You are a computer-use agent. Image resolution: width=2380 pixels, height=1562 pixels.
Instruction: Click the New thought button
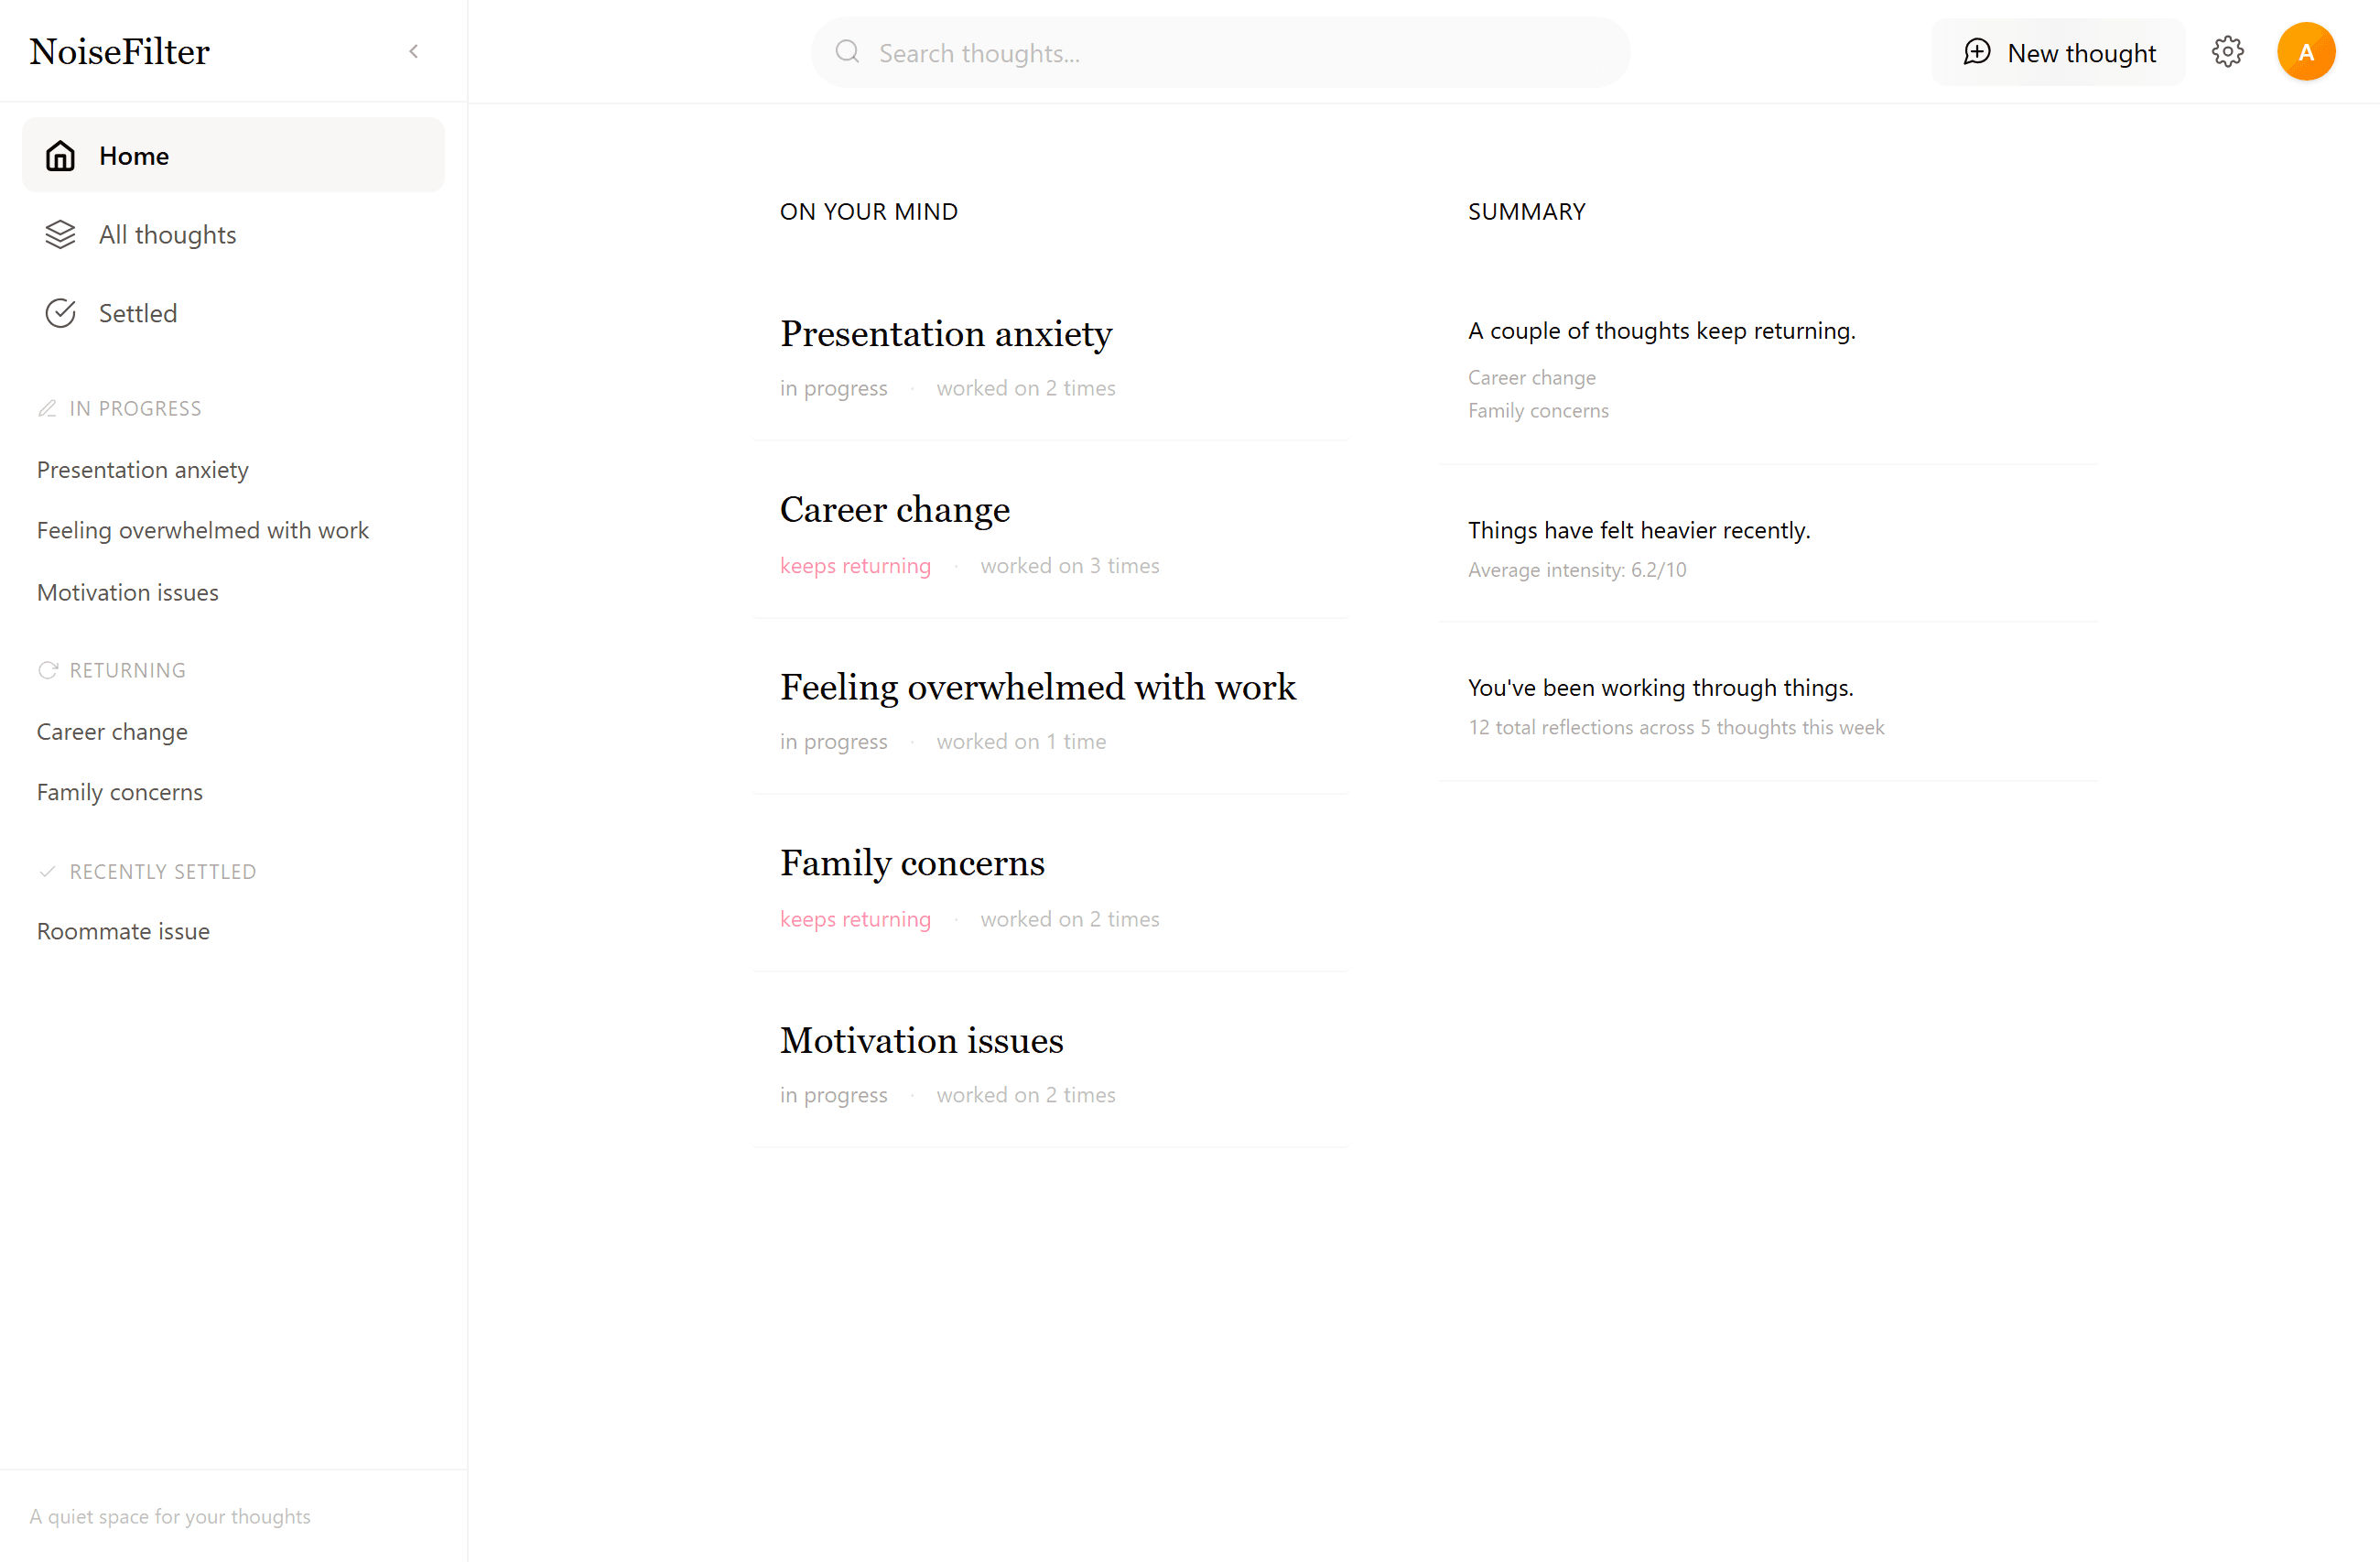2057,52
